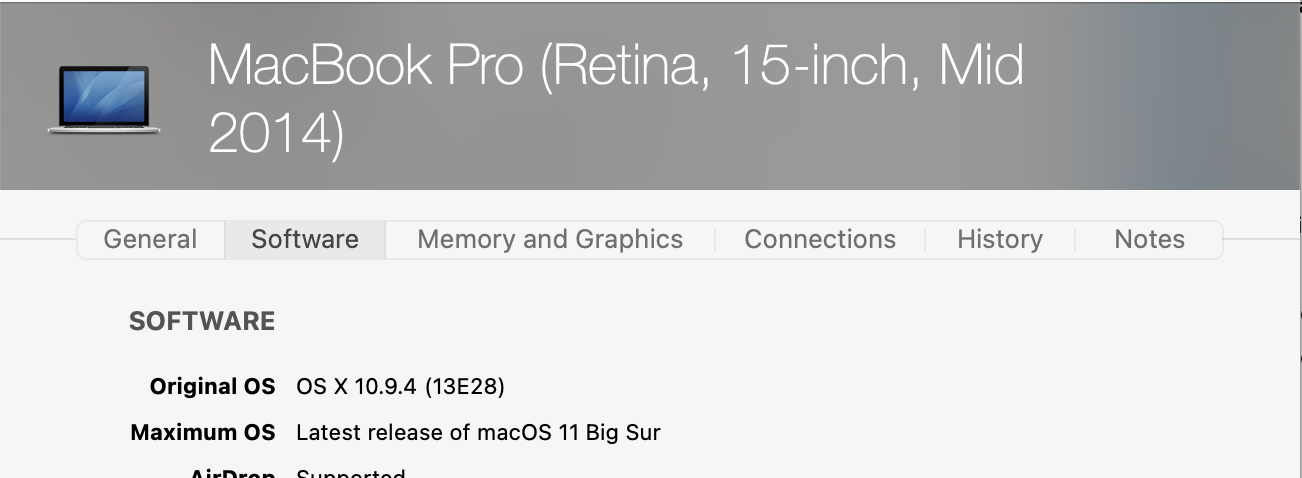1302x478 pixels.
Task: Select the OS X 10.9.4 version text
Action: [x=356, y=386]
